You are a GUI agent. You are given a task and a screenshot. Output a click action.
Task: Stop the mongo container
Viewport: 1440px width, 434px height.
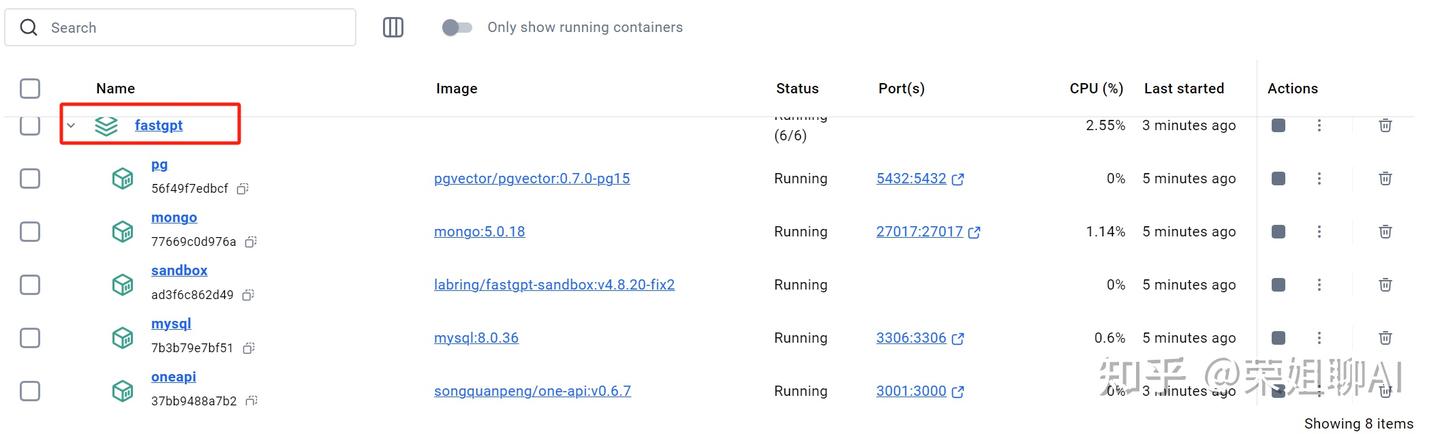[x=1278, y=231]
